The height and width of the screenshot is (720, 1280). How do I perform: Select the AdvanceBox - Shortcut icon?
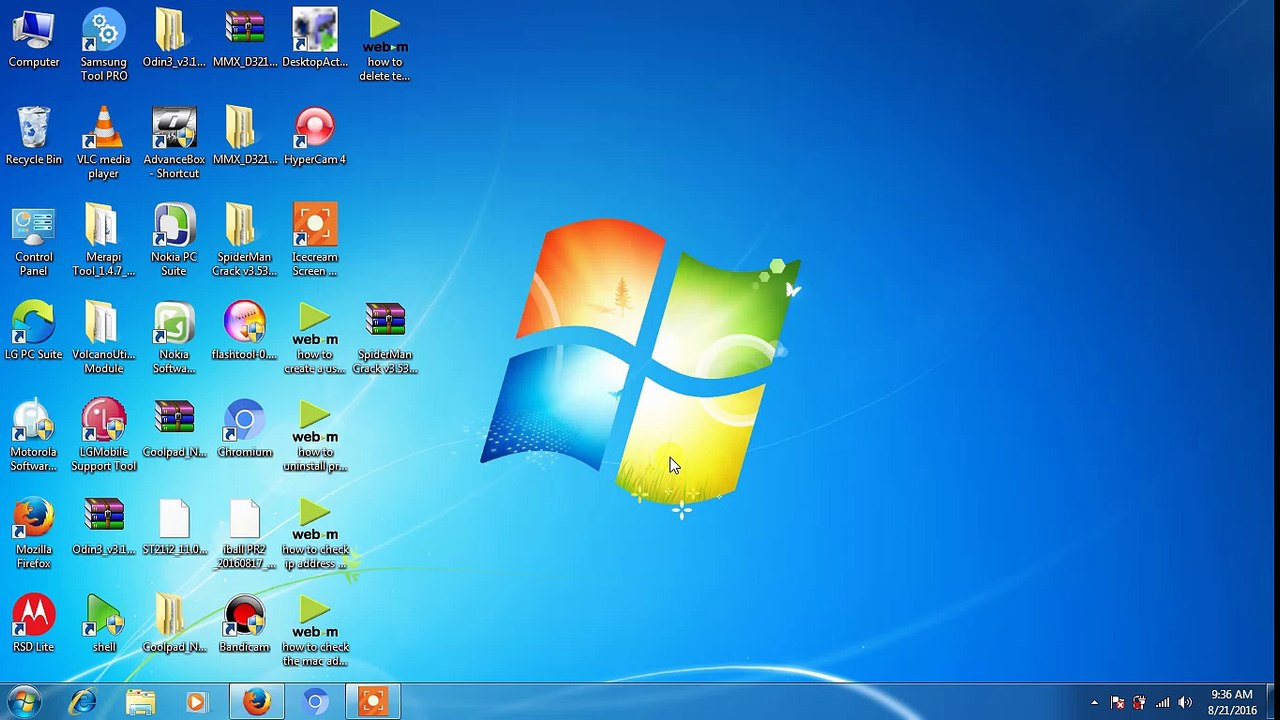click(174, 144)
